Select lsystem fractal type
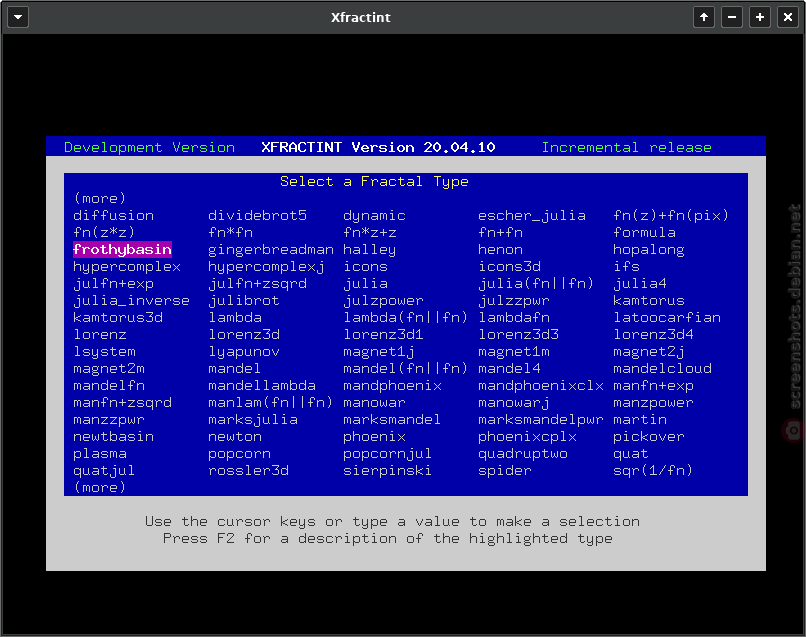This screenshot has height=637, width=806. coord(104,351)
